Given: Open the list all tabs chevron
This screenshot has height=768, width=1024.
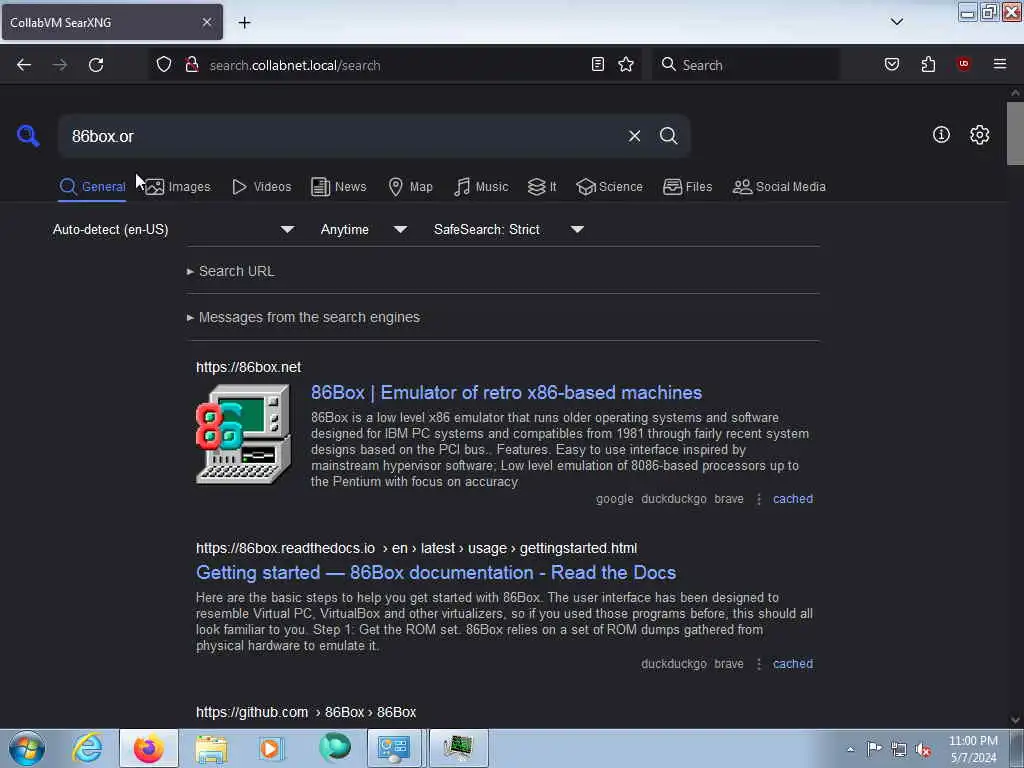Looking at the screenshot, I should coord(897,22).
